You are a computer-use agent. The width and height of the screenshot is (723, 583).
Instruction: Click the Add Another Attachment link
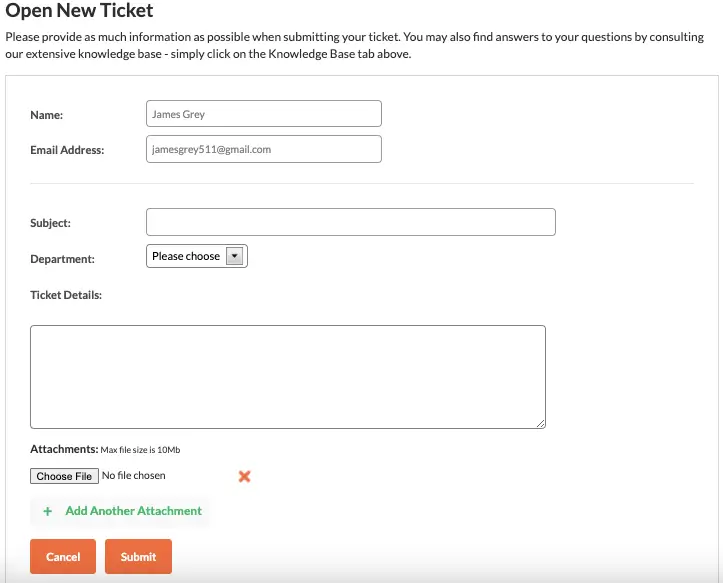(x=133, y=511)
